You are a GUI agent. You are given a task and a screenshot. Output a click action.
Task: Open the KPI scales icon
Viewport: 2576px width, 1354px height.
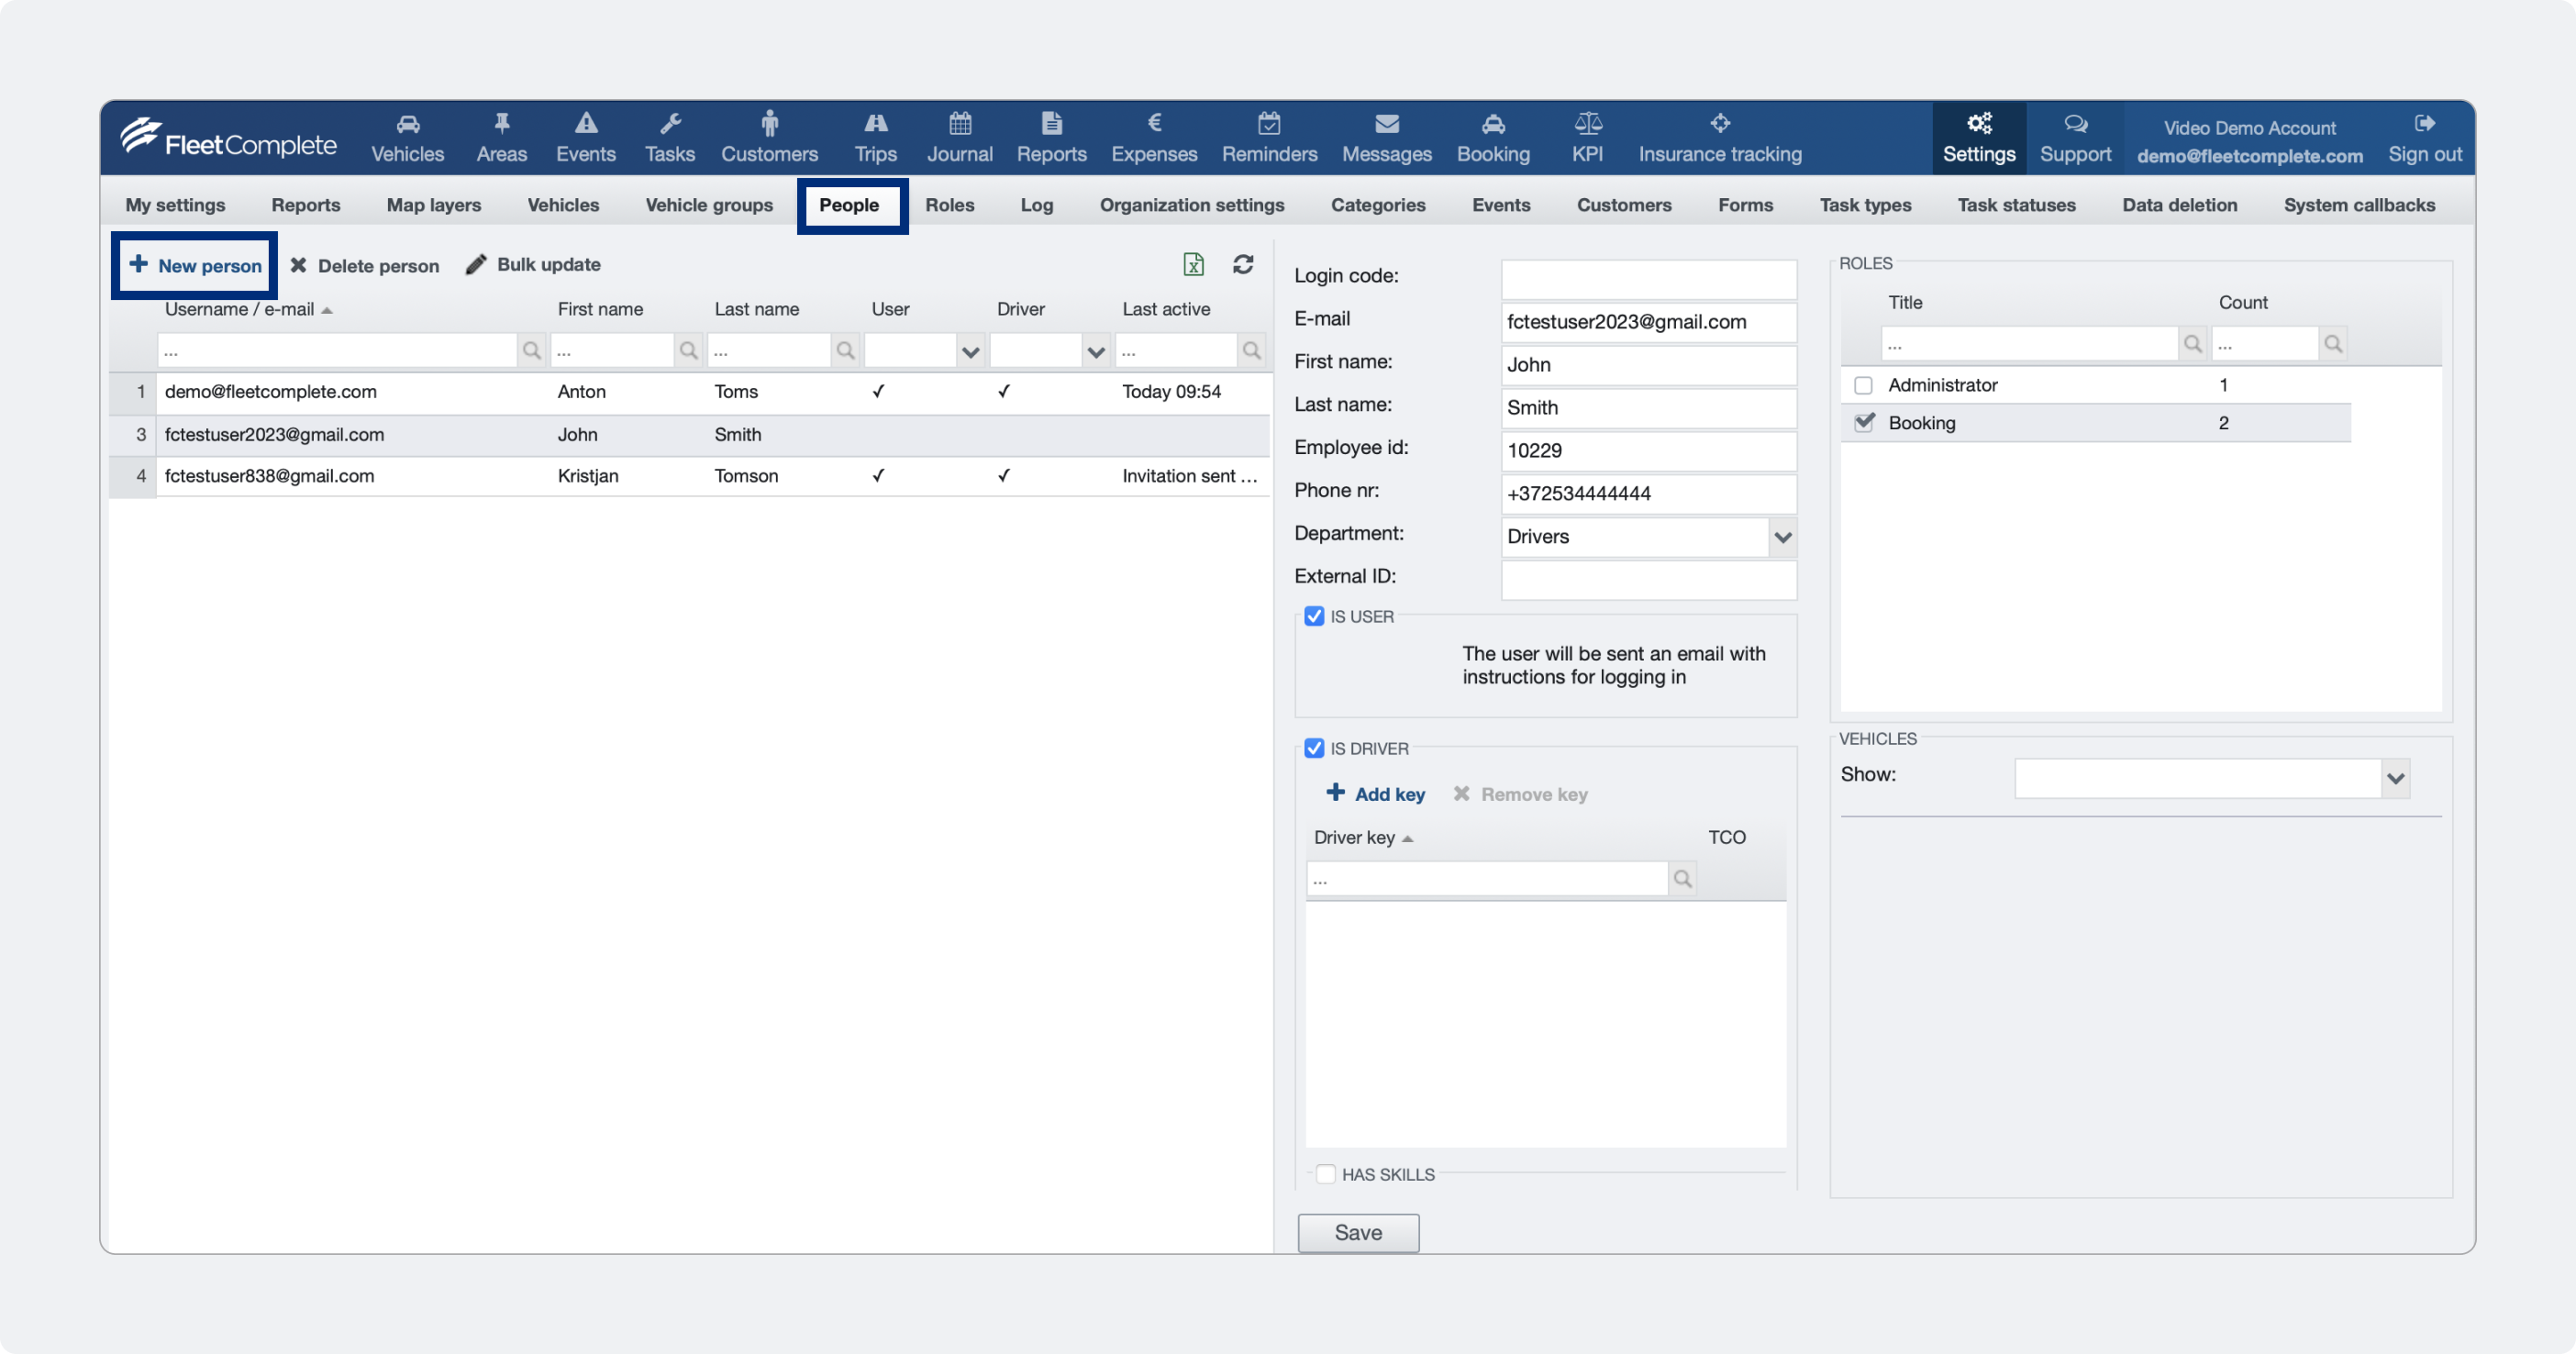coord(1587,124)
